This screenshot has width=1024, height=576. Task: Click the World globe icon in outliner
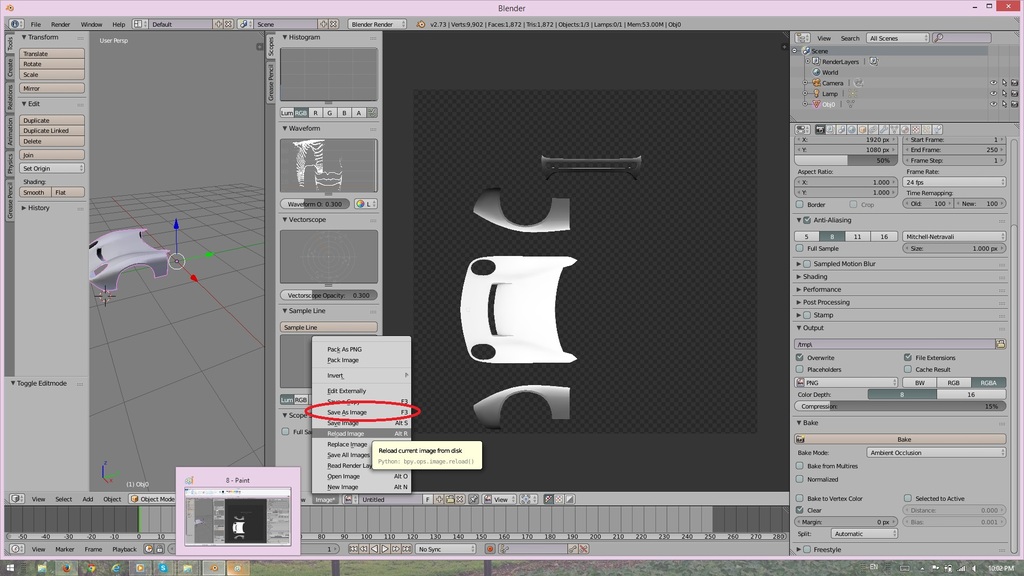point(816,72)
